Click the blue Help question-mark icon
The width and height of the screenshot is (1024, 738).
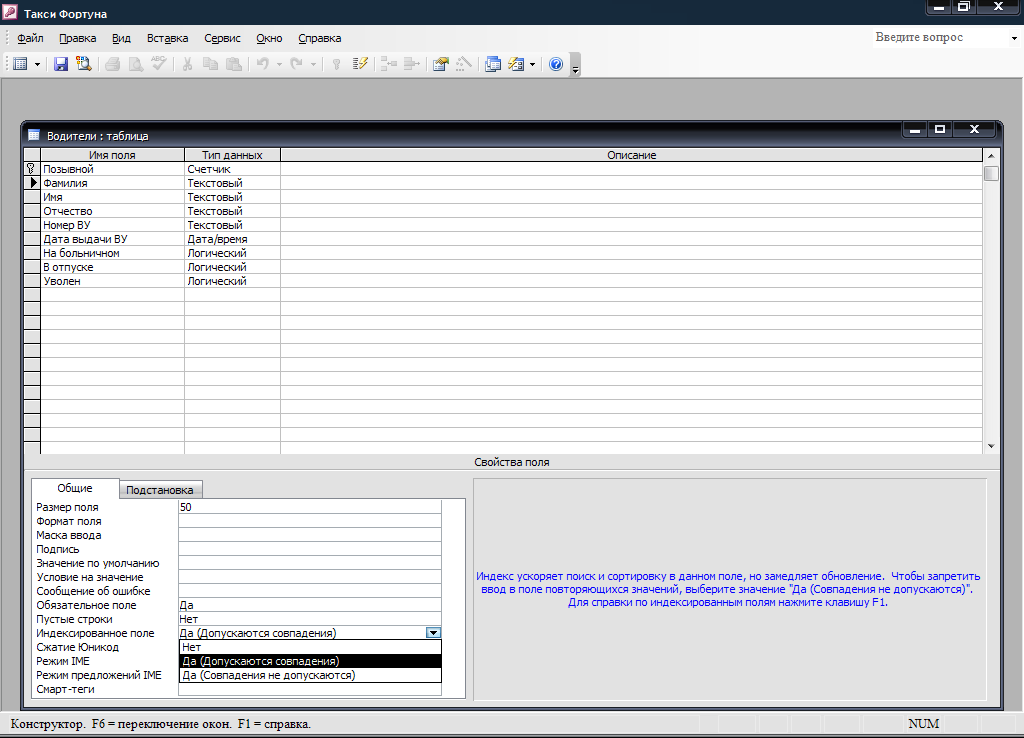tap(556, 64)
